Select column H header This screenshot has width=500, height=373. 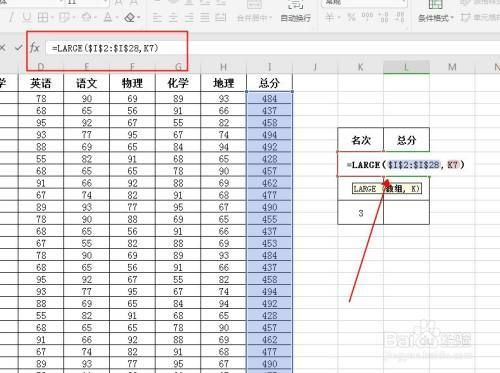223,67
